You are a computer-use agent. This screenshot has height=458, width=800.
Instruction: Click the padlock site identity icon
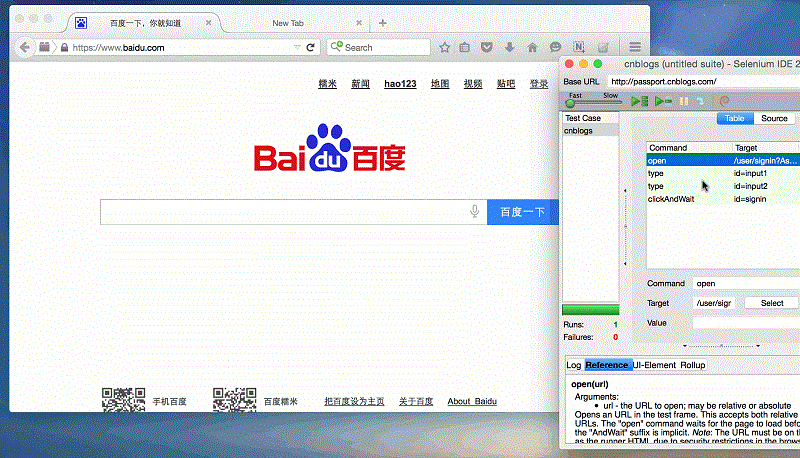point(64,47)
